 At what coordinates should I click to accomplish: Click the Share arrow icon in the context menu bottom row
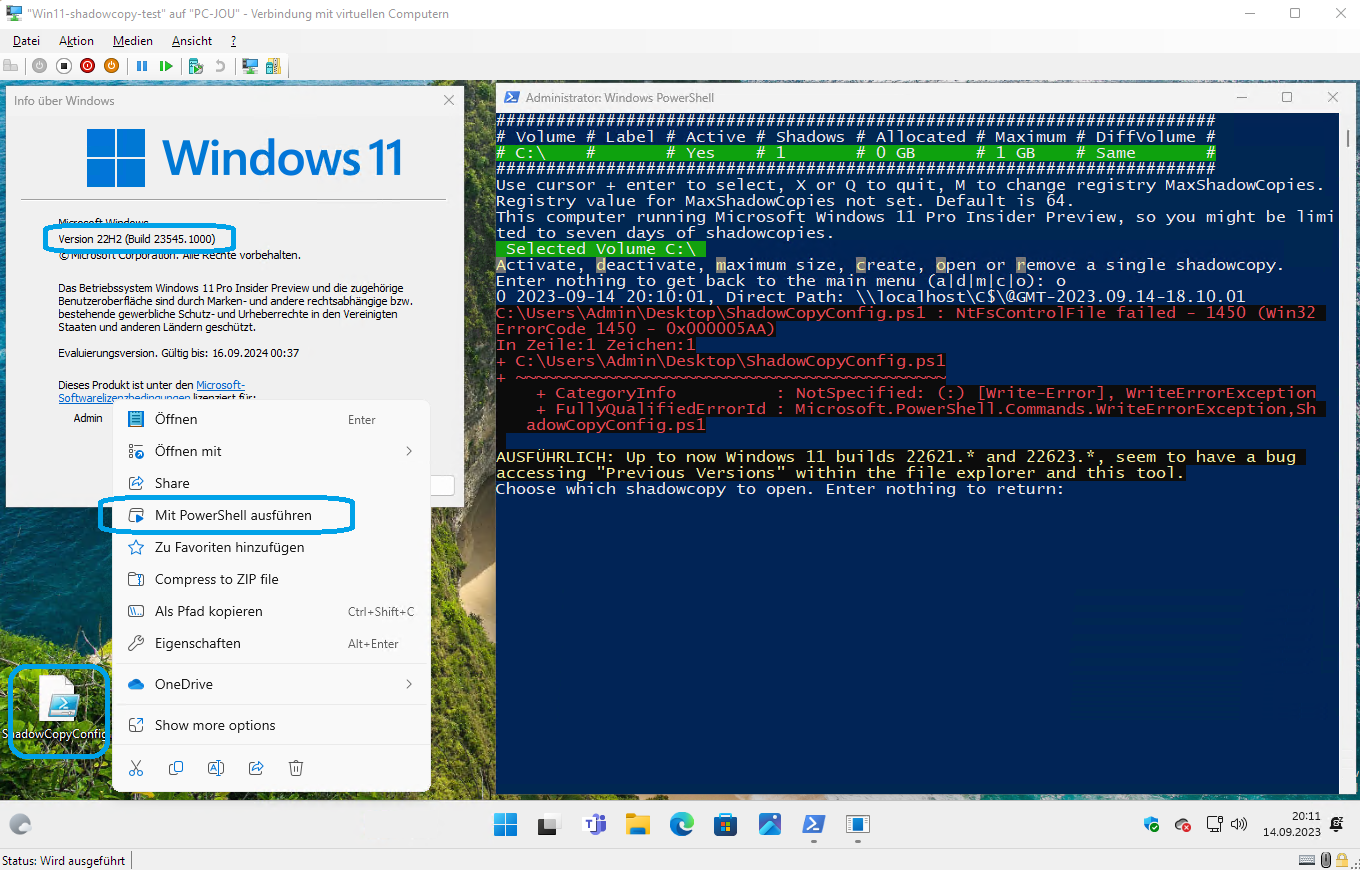tap(255, 768)
